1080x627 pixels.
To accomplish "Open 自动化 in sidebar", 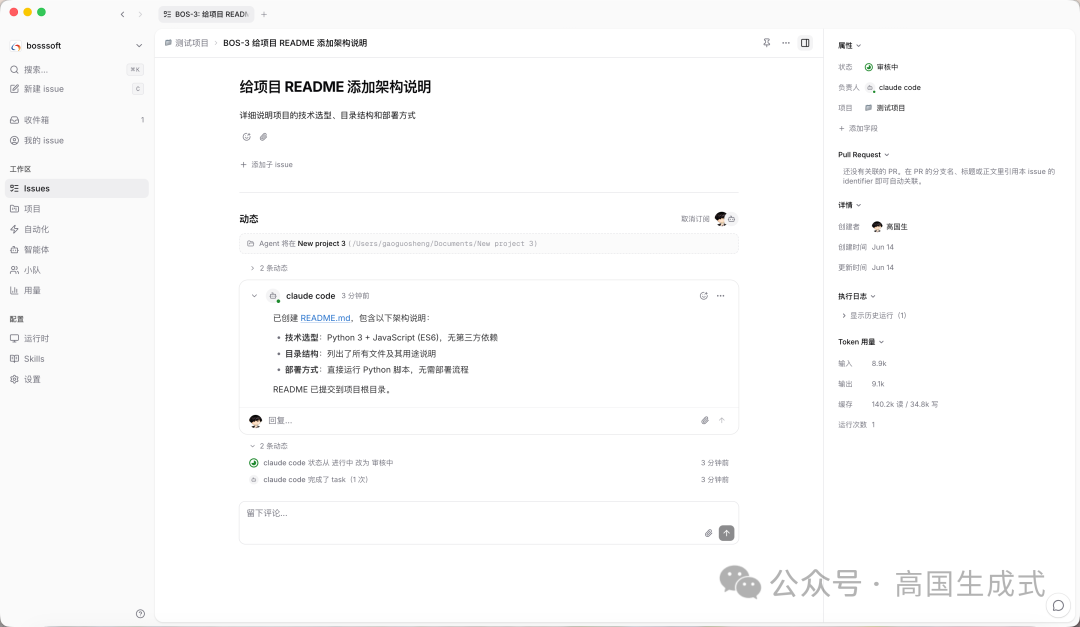I will [76, 229].
